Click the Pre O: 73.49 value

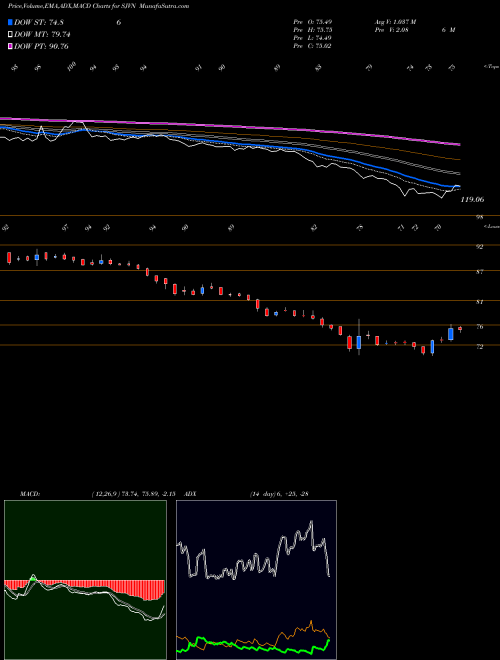tap(313, 22)
